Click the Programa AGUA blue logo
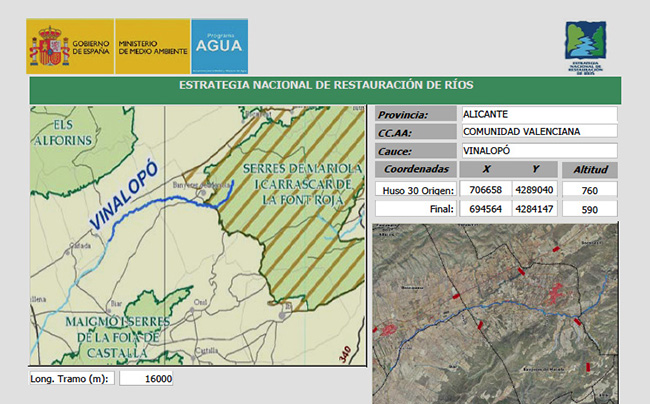The height and width of the screenshot is (404, 650). click(x=219, y=46)
